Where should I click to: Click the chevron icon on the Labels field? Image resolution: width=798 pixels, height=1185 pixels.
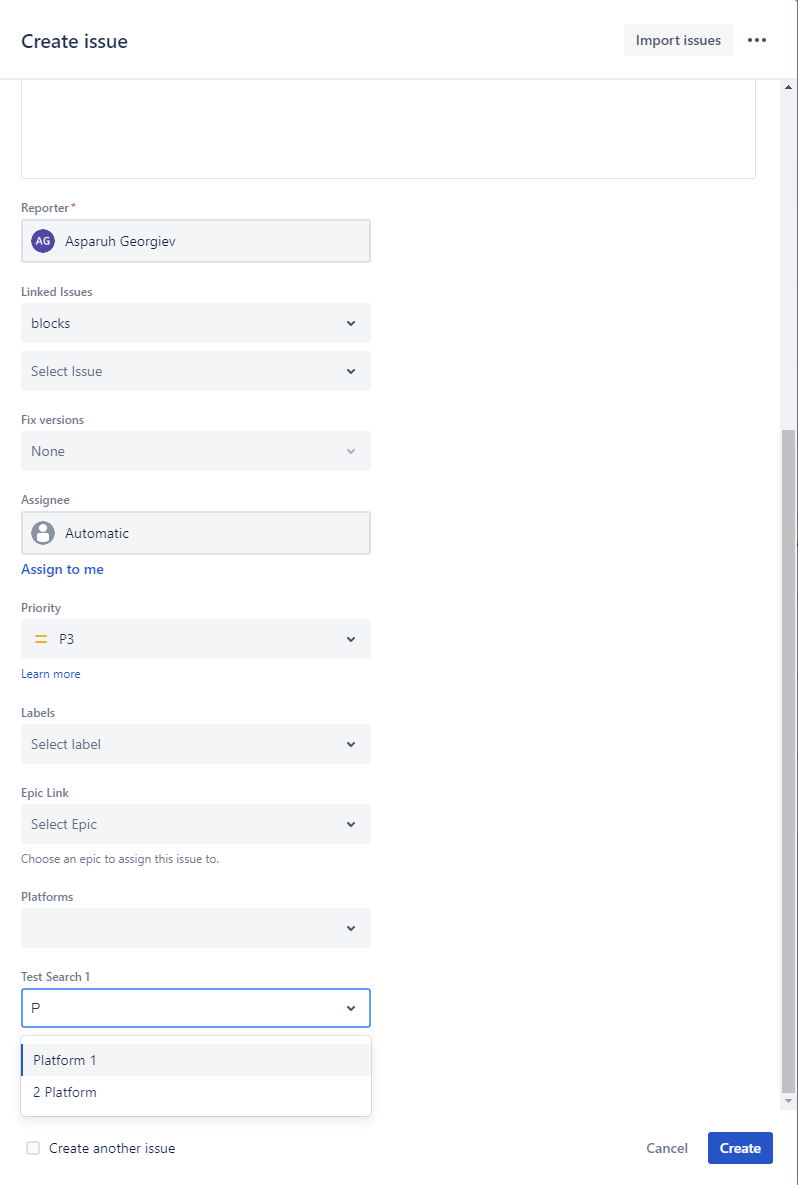351,744
